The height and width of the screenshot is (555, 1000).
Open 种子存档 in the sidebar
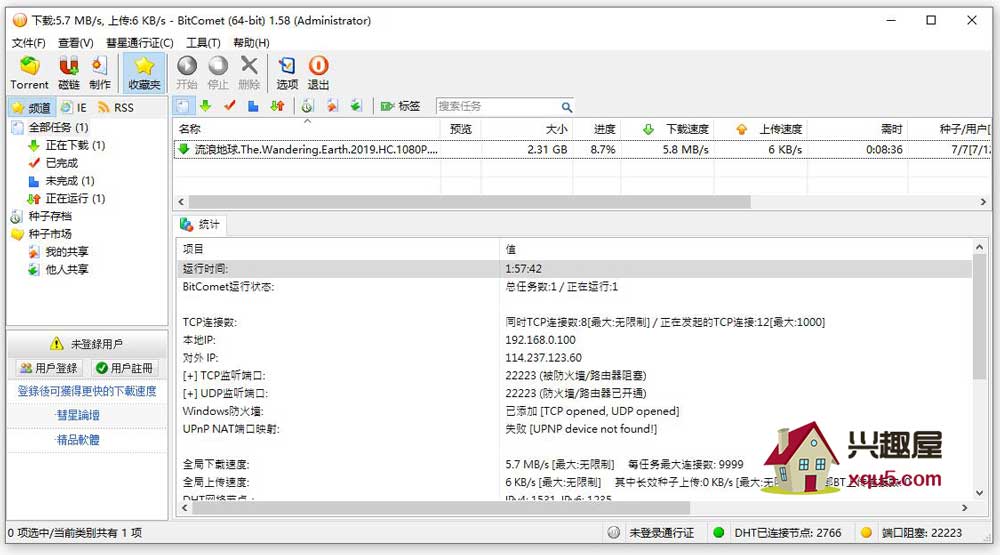50,216
